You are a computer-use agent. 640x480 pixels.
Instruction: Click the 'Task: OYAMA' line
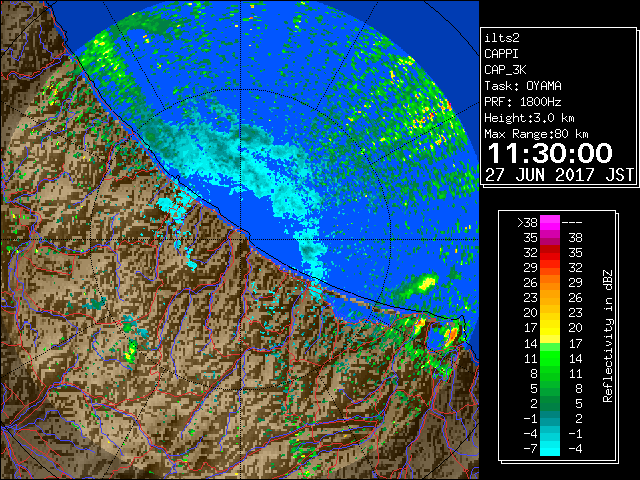(523, 86)
